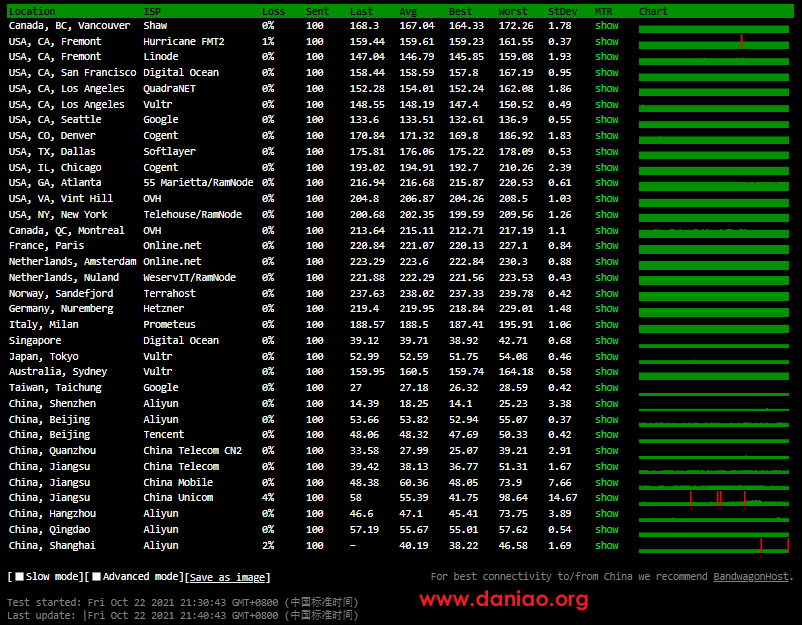Click the MTR column header
Screen dimensions: 802x625
coord(604,11)
